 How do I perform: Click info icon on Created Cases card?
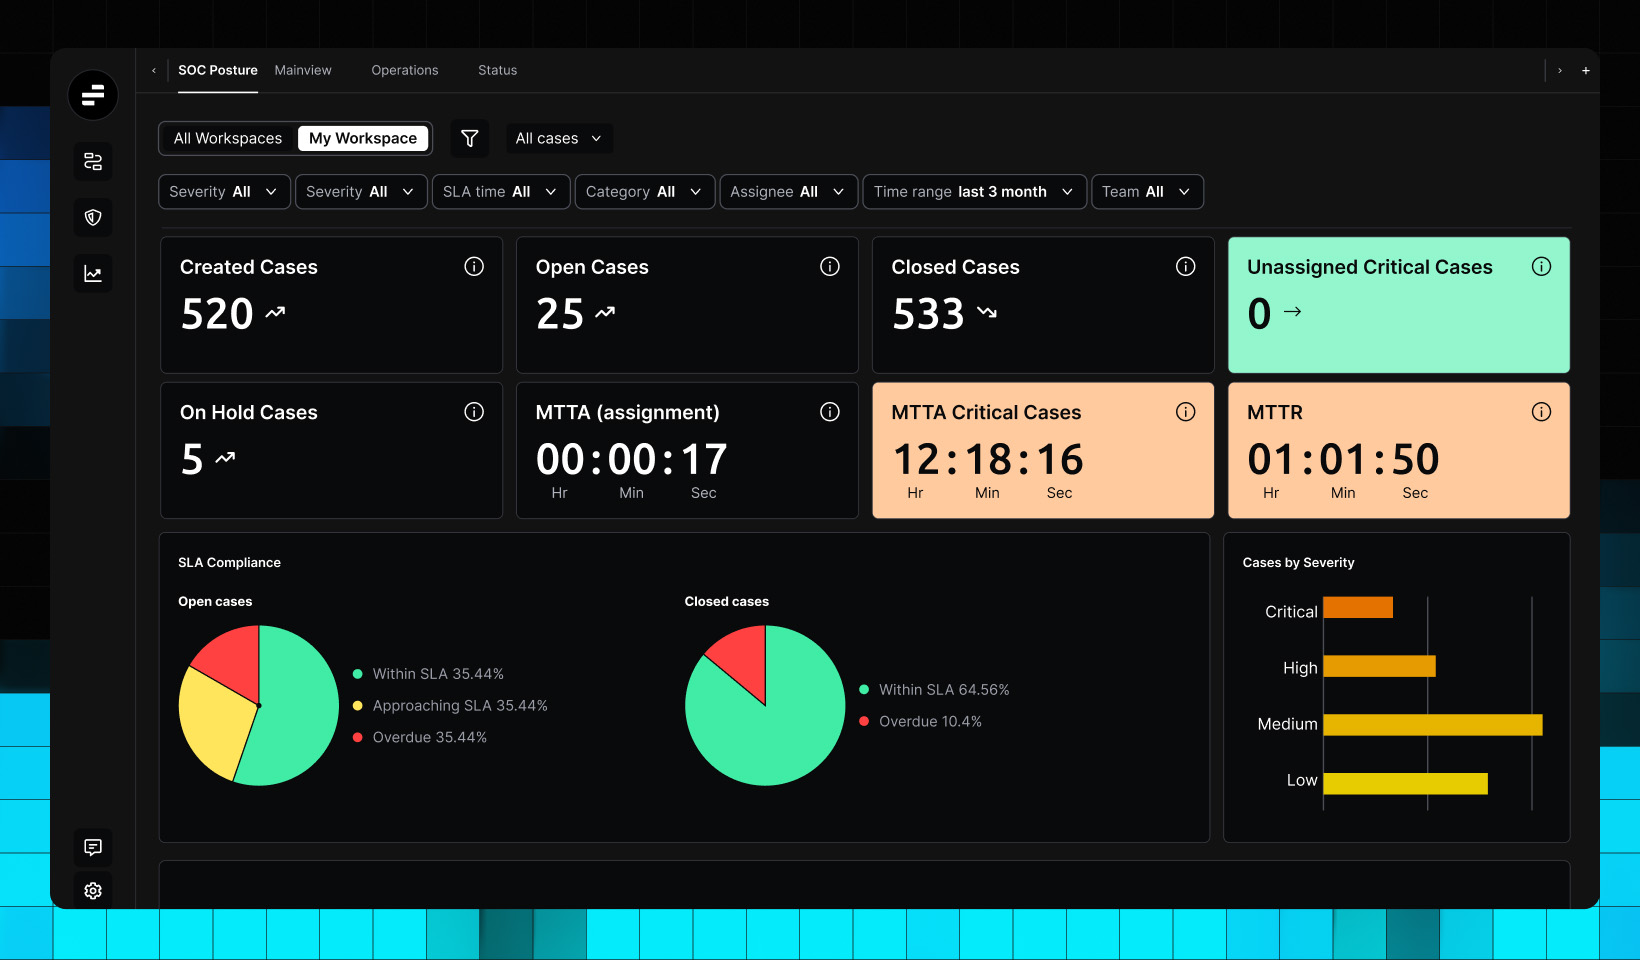click(x=474, y=267)
